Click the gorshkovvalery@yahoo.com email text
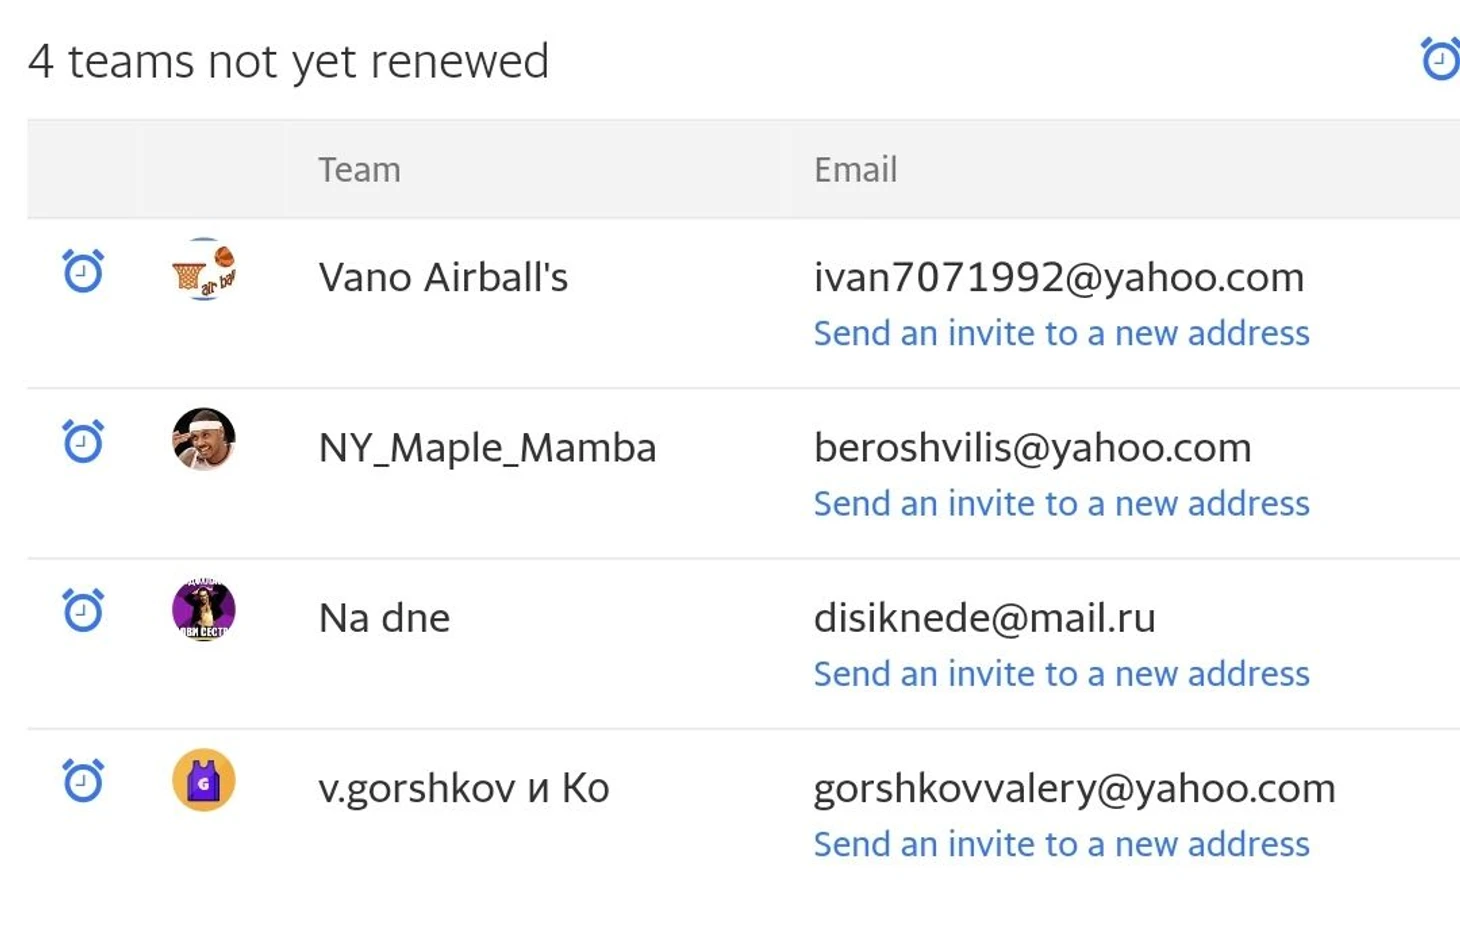 (1074, 789)
